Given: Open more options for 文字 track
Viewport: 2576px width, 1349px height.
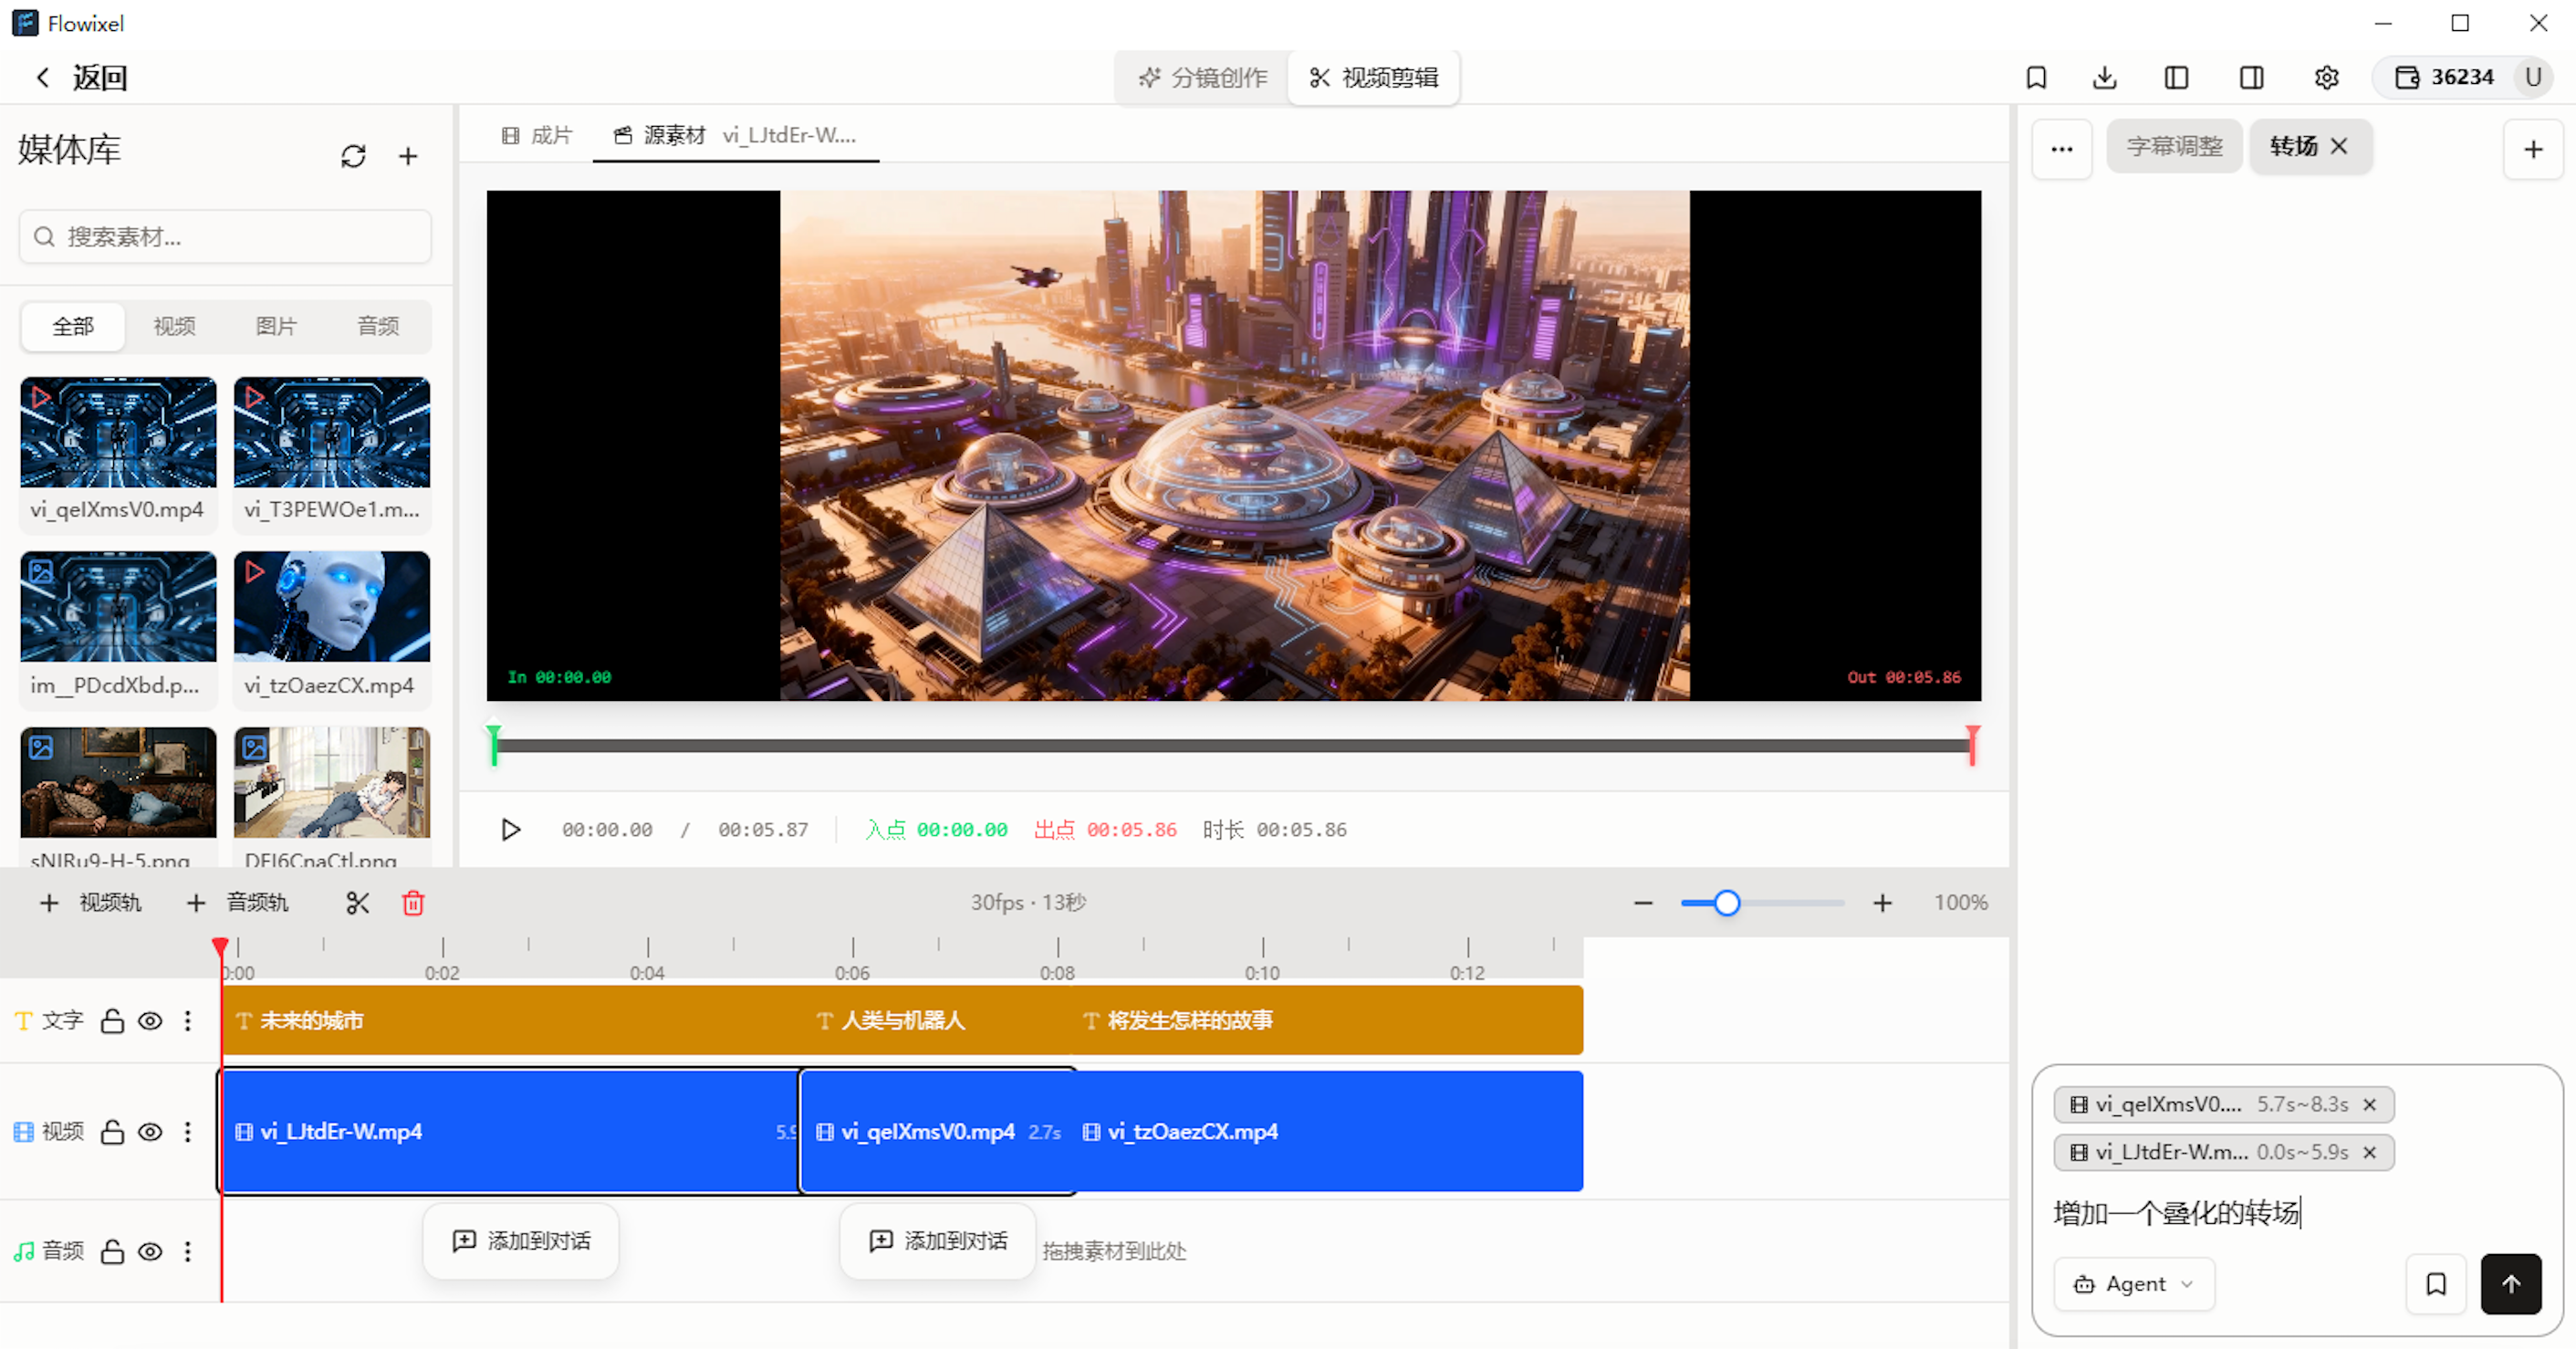Looking at the screenshot, I should [188, 1021].
